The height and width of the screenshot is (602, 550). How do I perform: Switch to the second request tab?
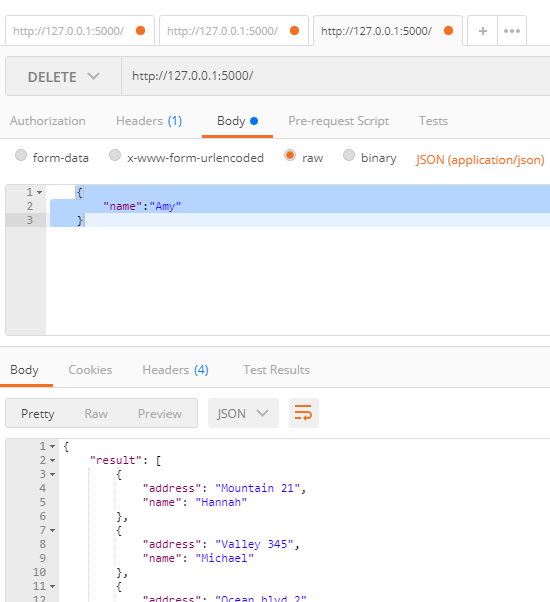click(234, 31)
